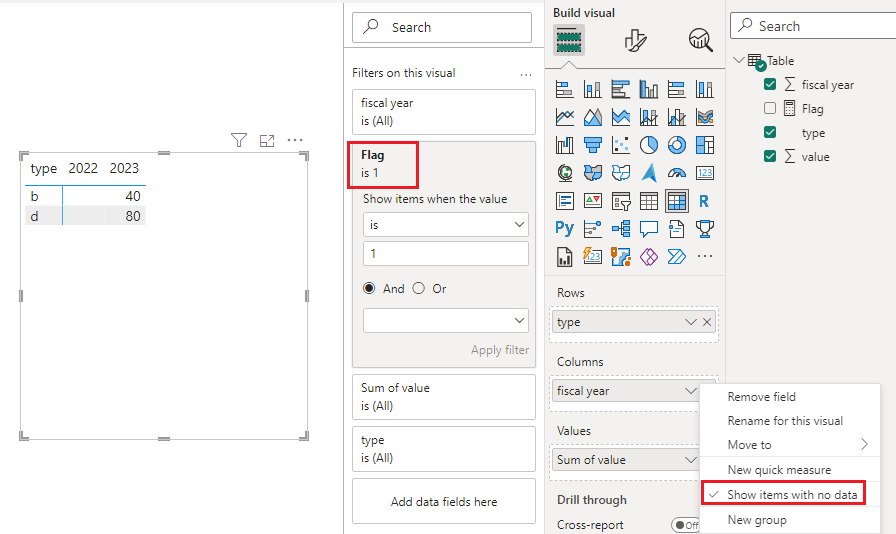Select the stacked column chart visual

pyautogui.click(x=593, y=89)
